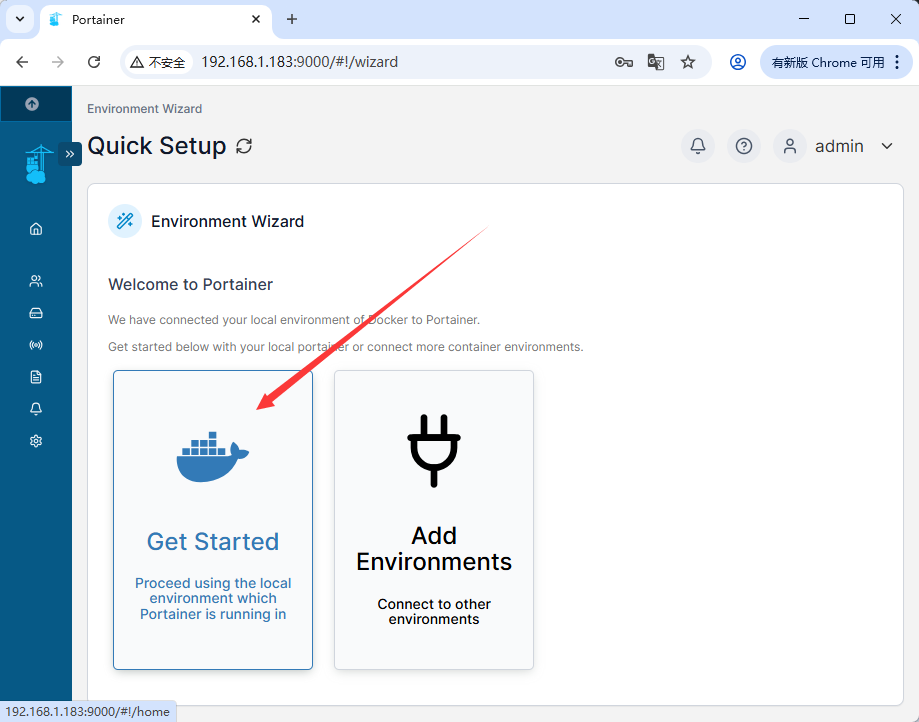Open the Settings gear icon in sidebar

click(36, 441)
